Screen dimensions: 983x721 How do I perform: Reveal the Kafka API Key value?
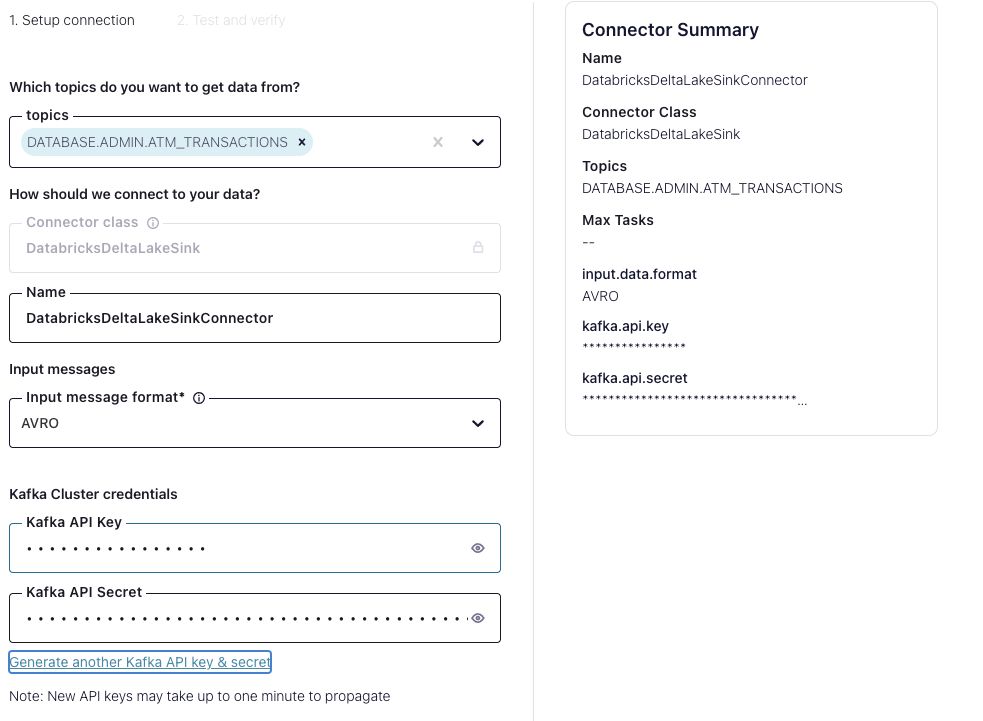[x=478, y=548]
